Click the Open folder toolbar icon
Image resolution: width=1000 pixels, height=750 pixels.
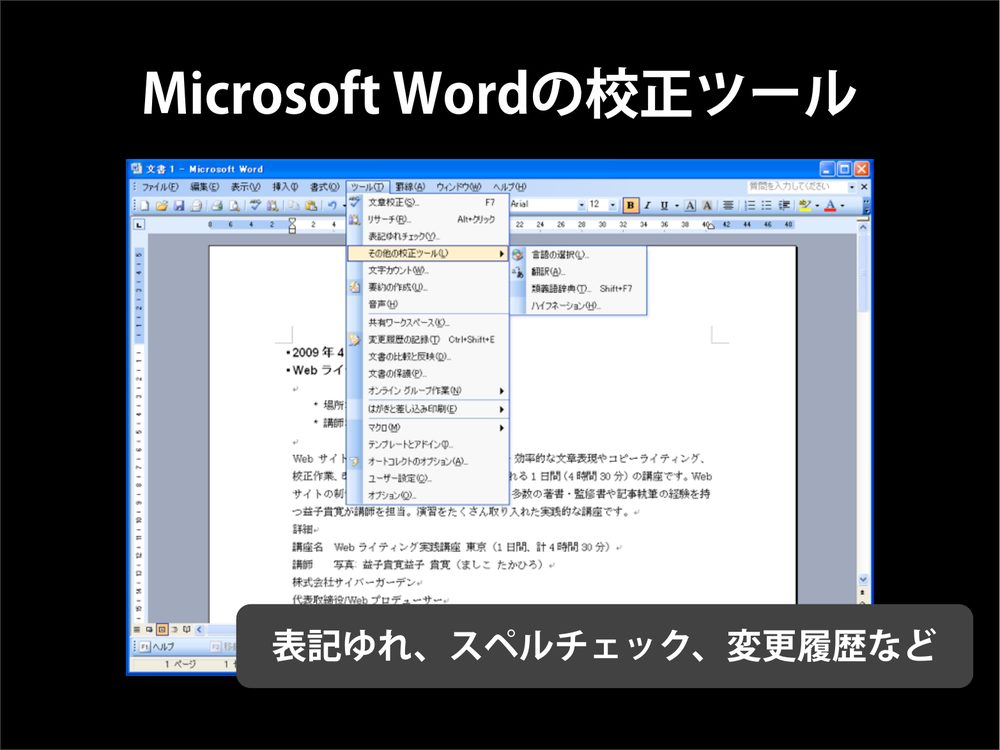point(161,205)
